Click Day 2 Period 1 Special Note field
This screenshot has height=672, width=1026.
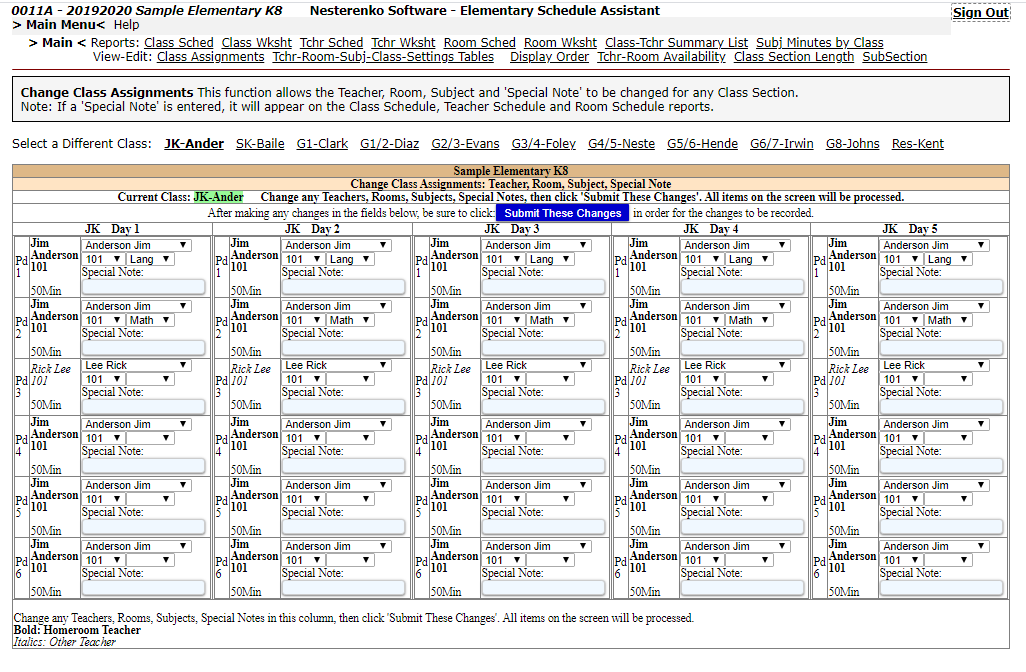(342, 287)
